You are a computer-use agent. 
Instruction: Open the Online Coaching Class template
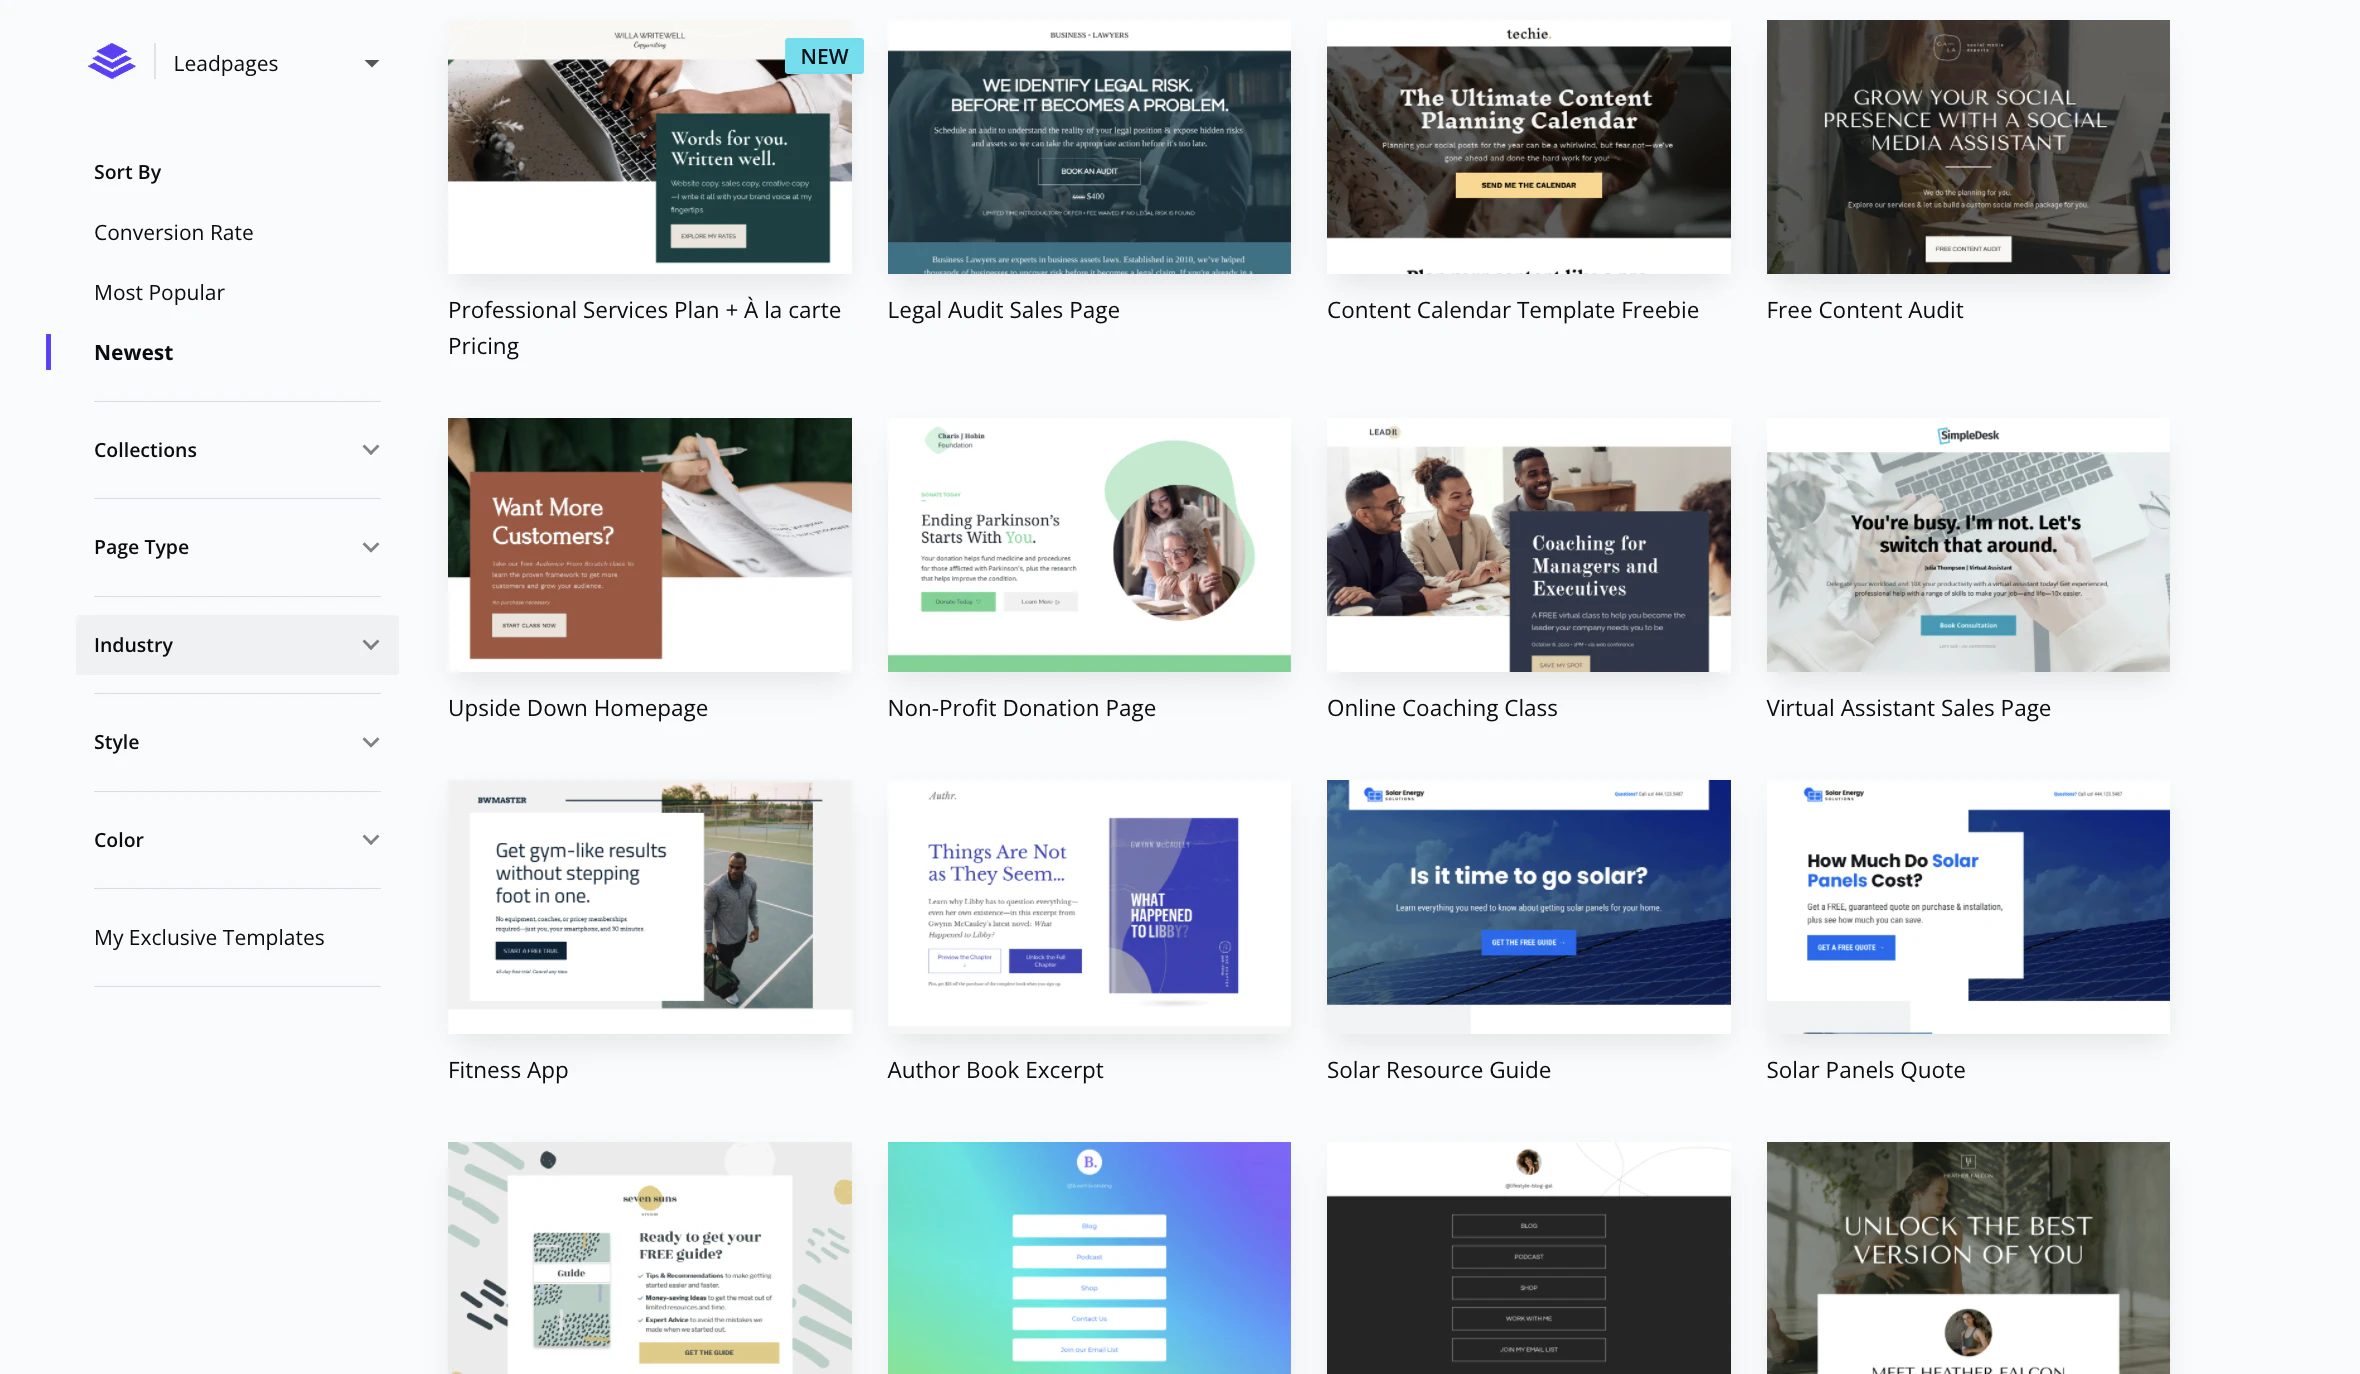pyautogui.click(x=1528, y=545)
